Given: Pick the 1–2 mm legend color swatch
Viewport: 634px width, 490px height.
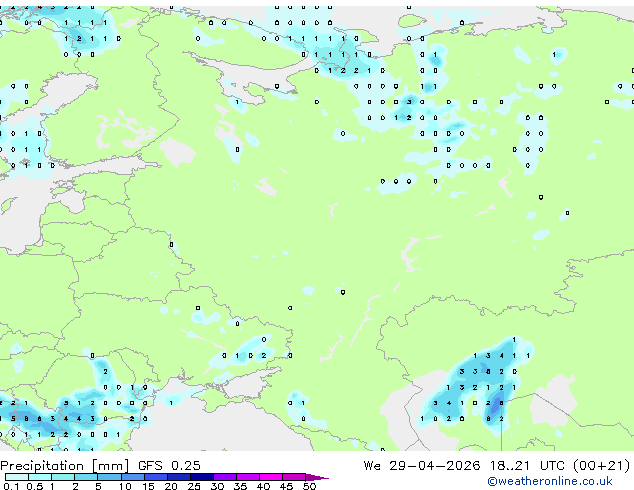Looking at the screenshot, I should (63, 477).
